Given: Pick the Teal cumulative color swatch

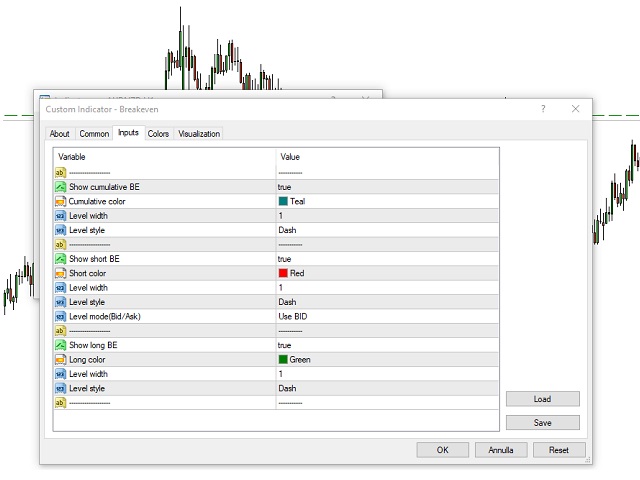Looking at the screenshot, I should [x=283, y=201].
